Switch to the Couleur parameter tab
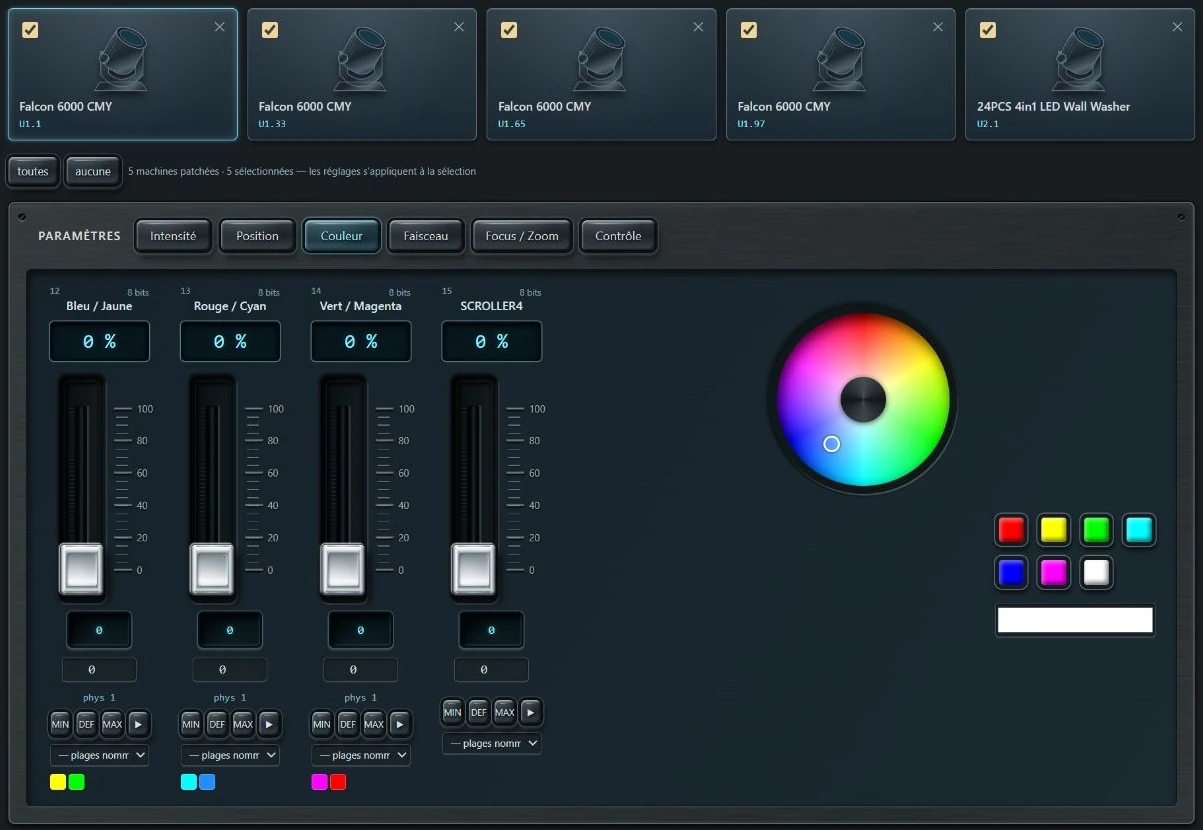The width and height of the screenshot is (1203, 830). point(342,236)
